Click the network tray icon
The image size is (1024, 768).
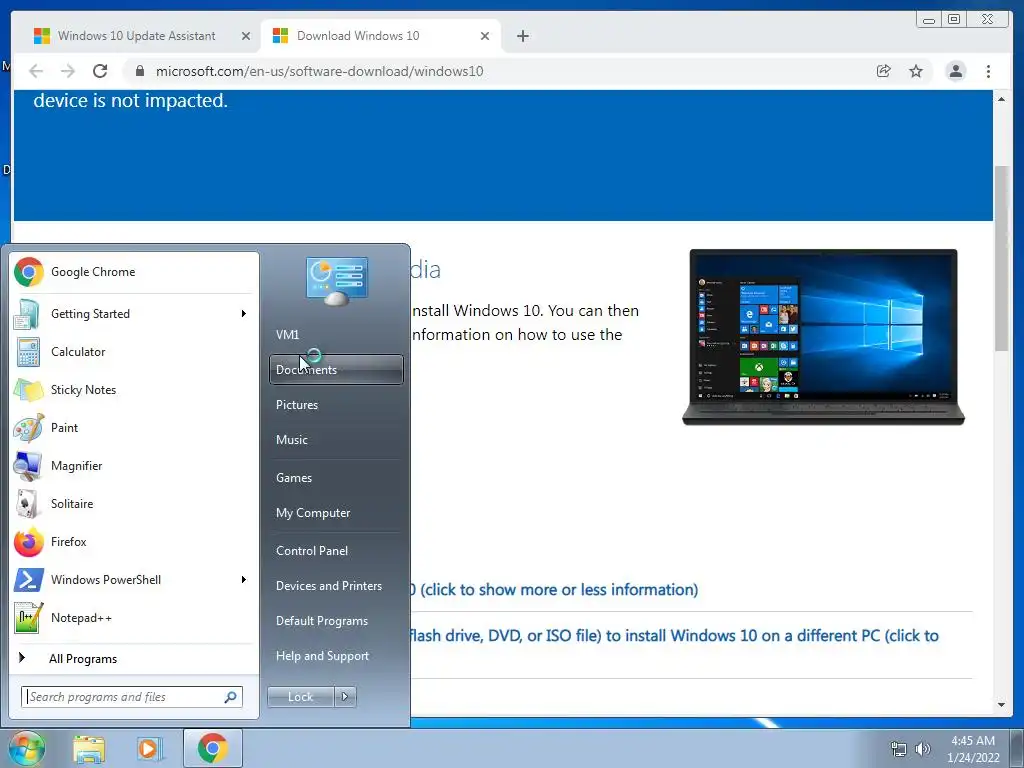click(x=899, y=749)
